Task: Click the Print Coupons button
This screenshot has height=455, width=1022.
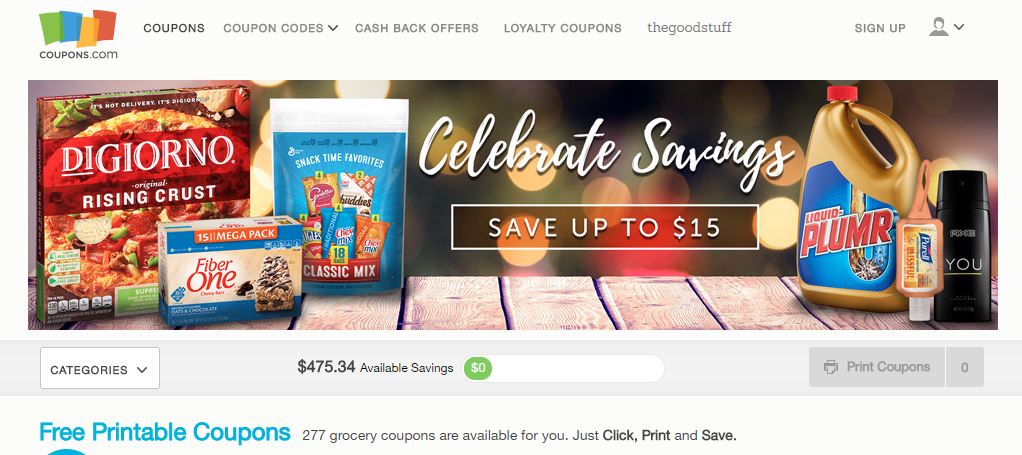Action: (x=877, y=367)
